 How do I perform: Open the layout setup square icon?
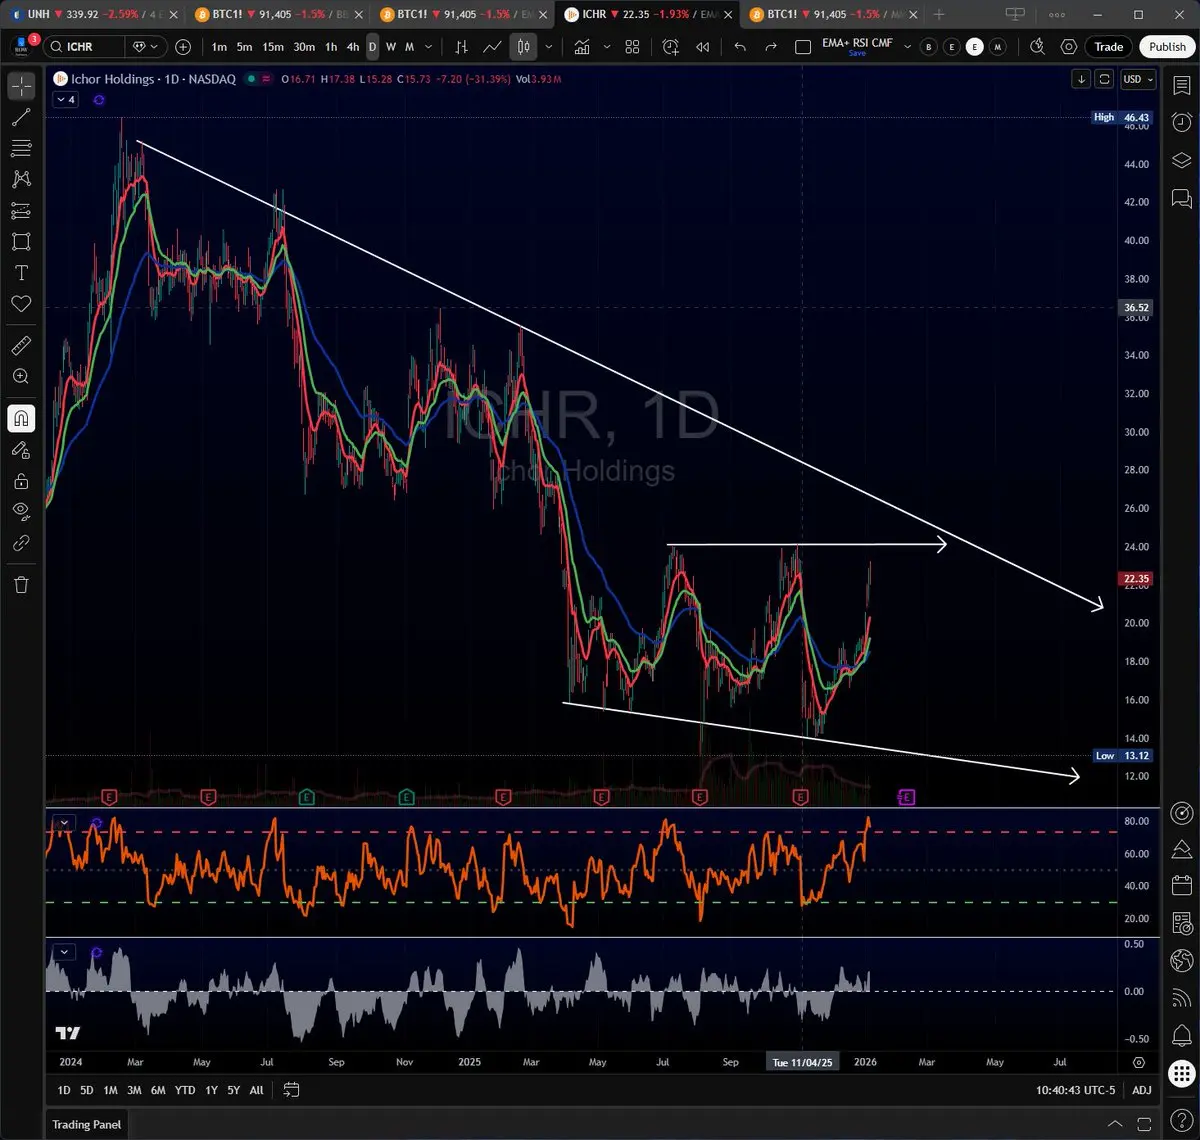coord(803,47)
